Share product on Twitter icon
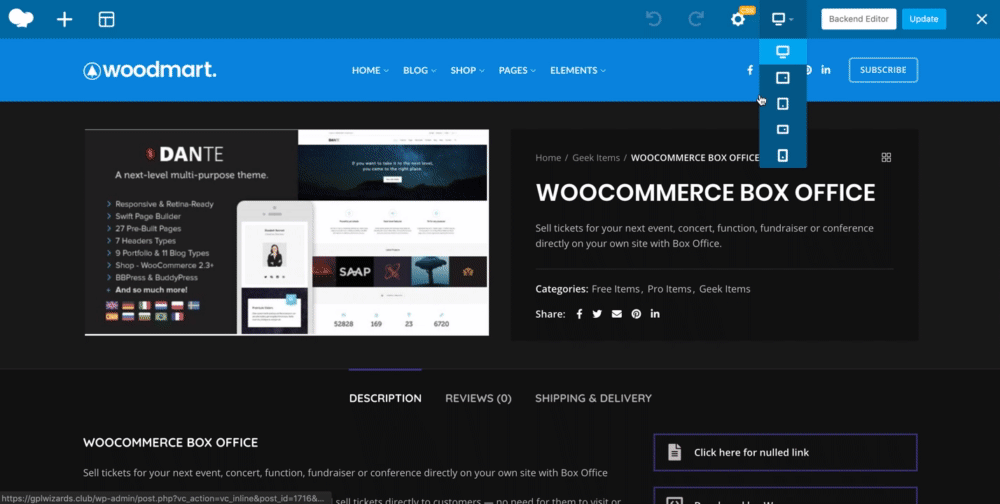The image size is (1000, 504). point(597,314)
